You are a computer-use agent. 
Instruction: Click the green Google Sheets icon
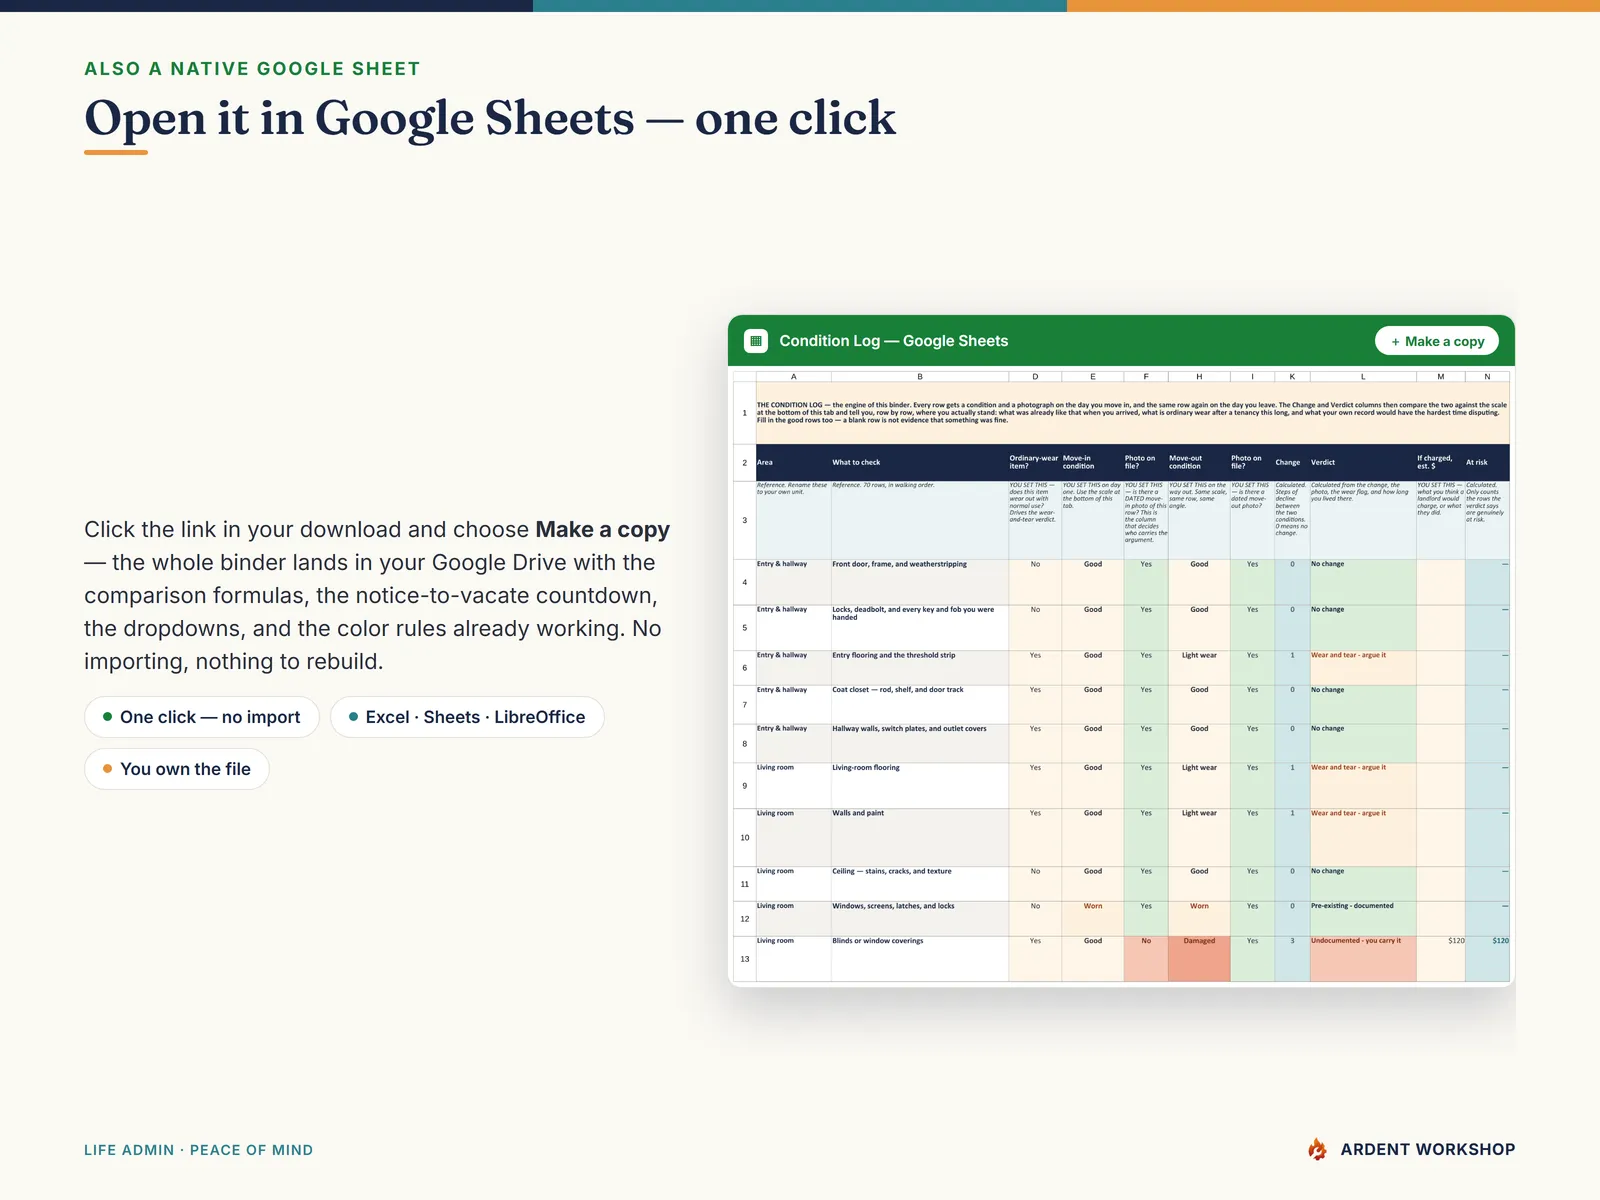click(756, 341)
